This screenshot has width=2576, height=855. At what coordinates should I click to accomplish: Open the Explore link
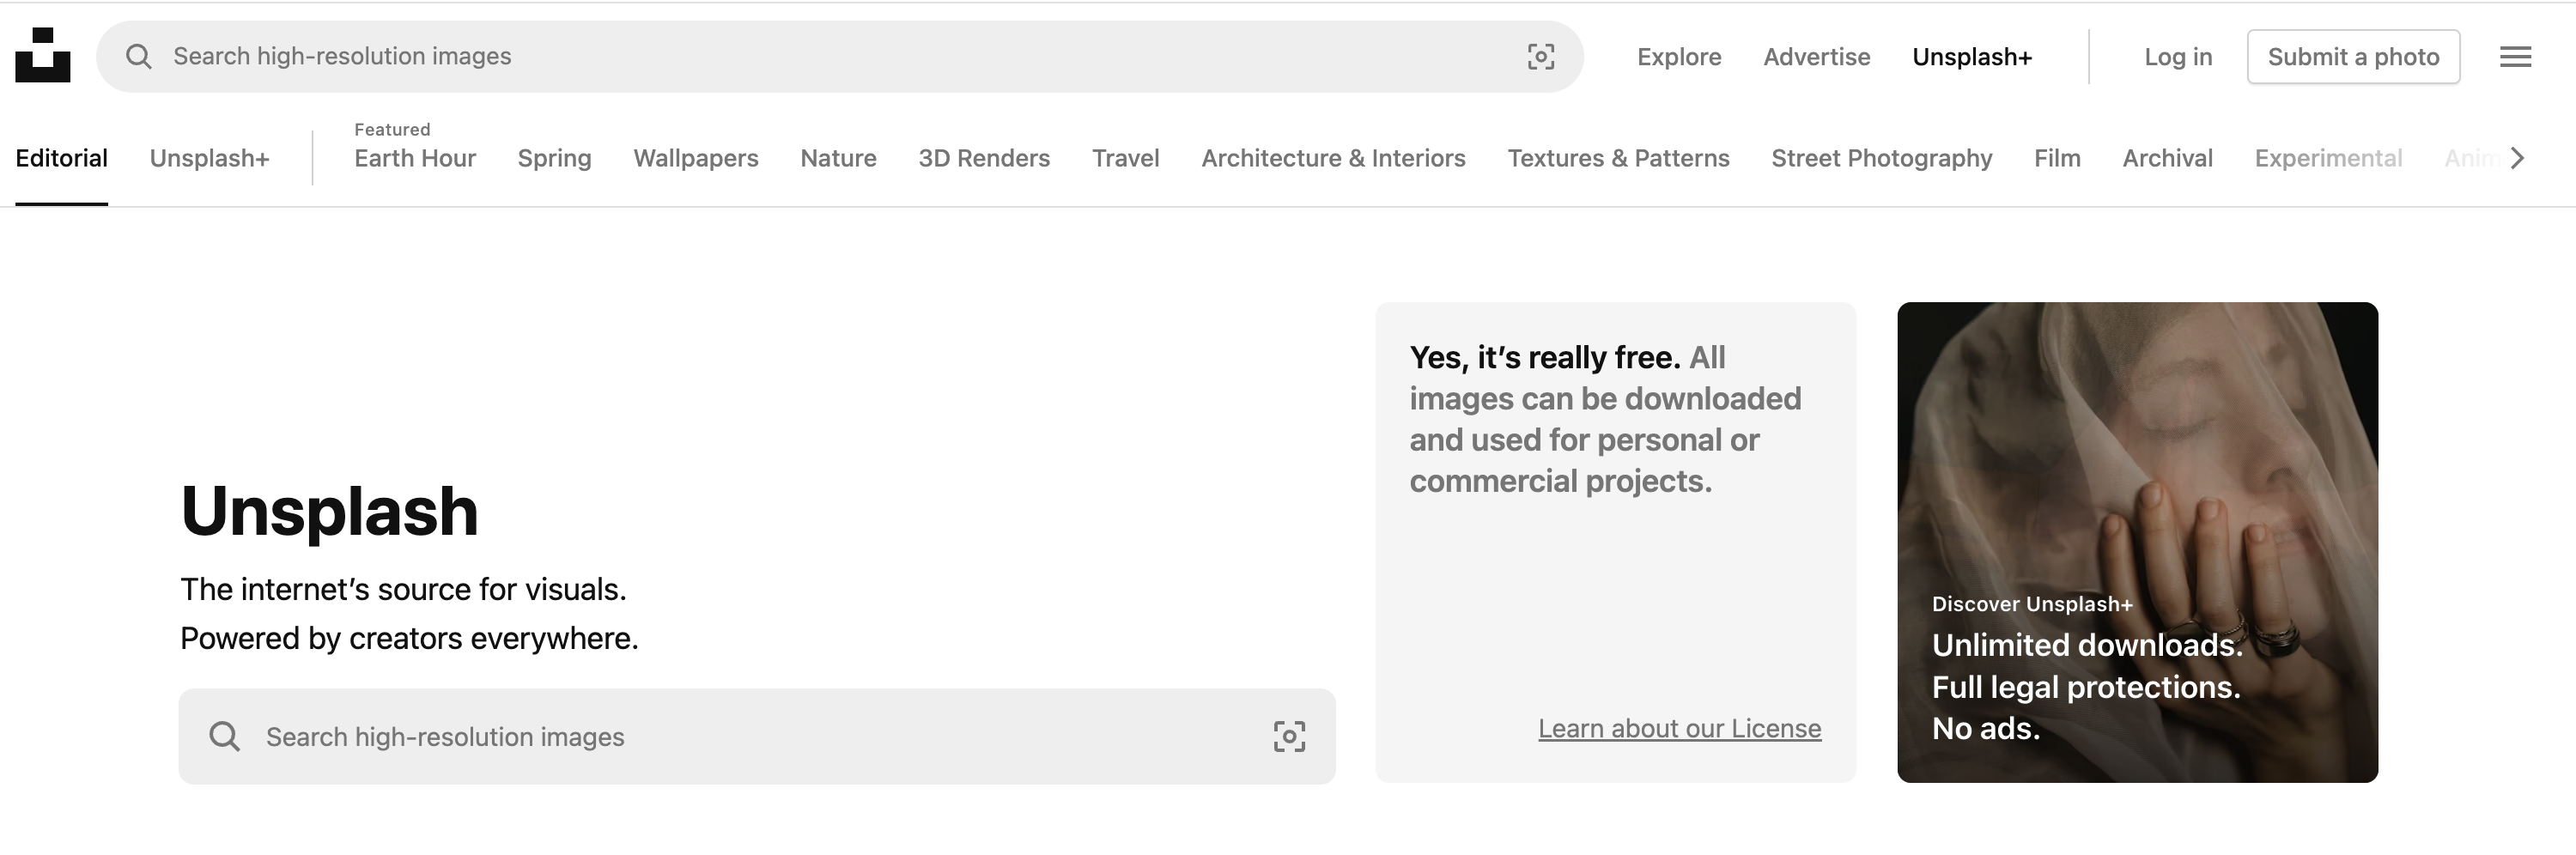(1679, 57)
